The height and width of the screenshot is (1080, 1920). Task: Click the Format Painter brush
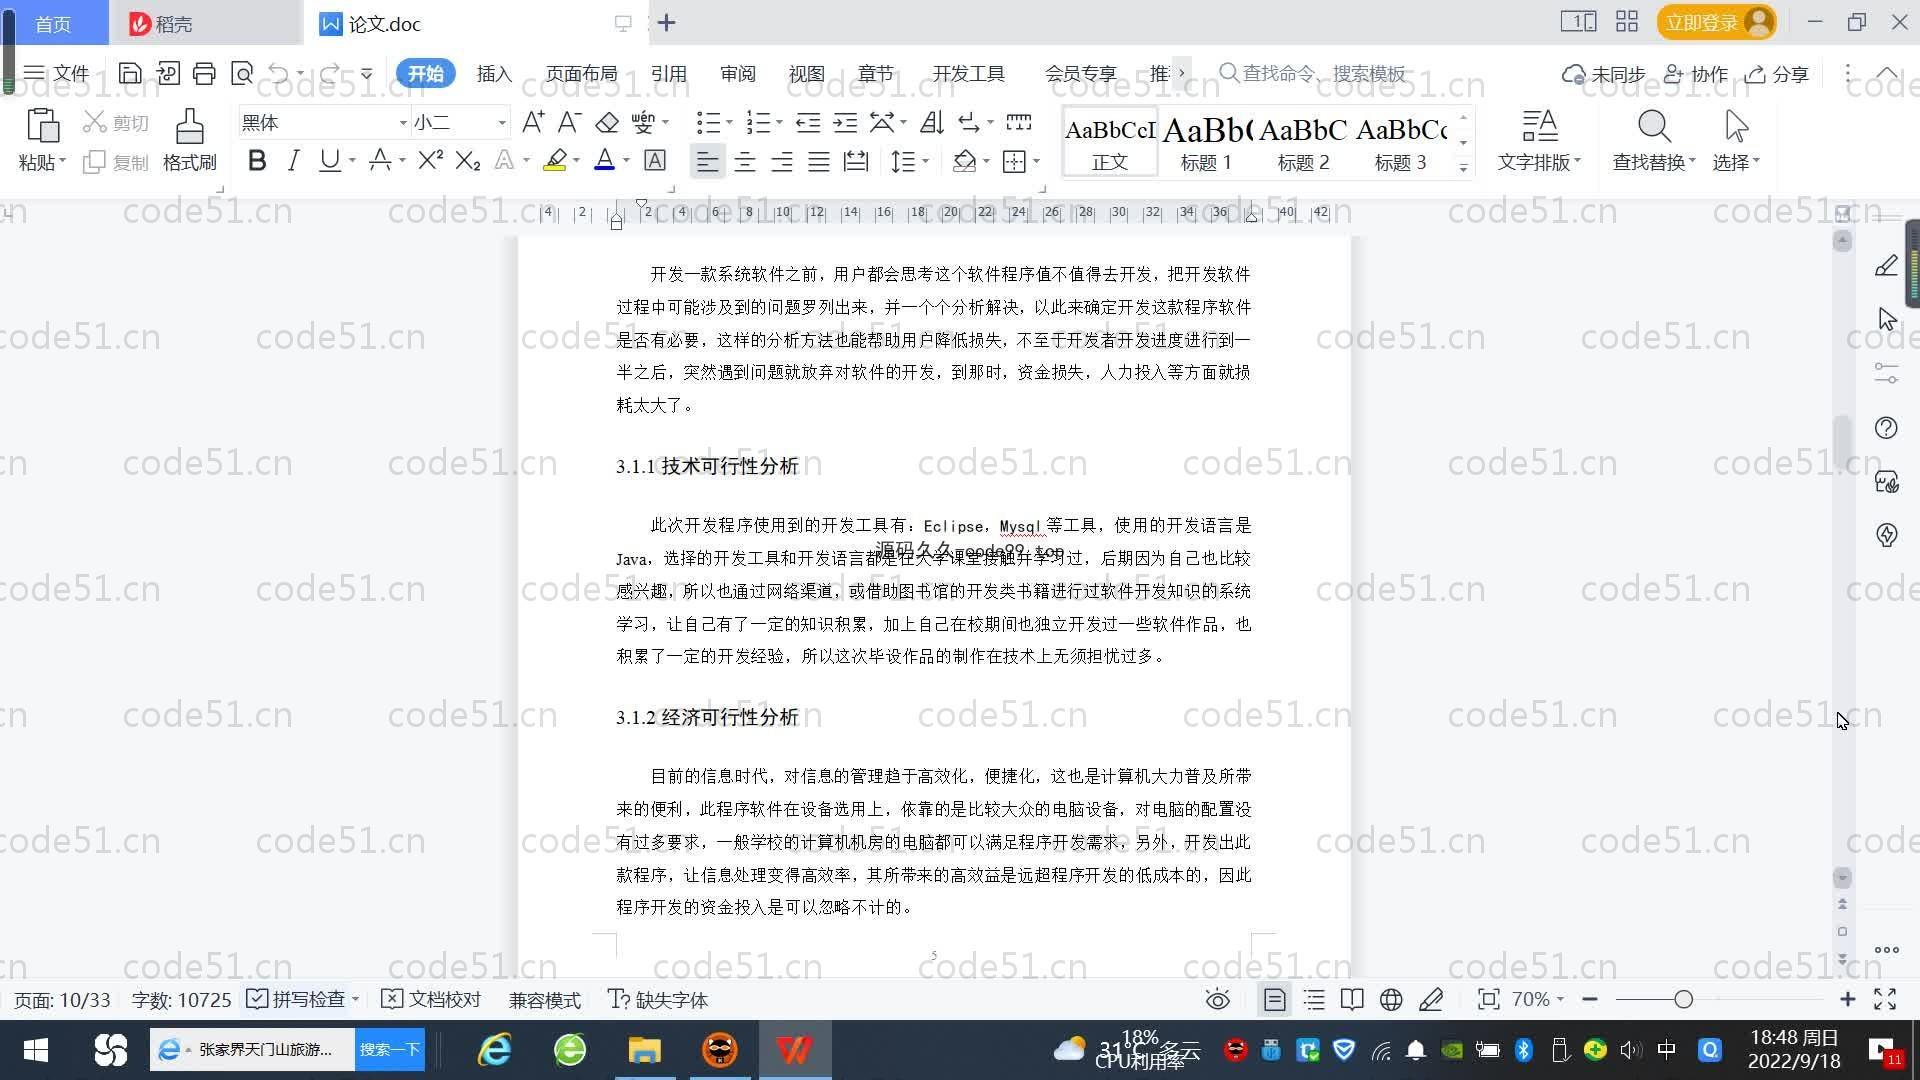[189, 127]
